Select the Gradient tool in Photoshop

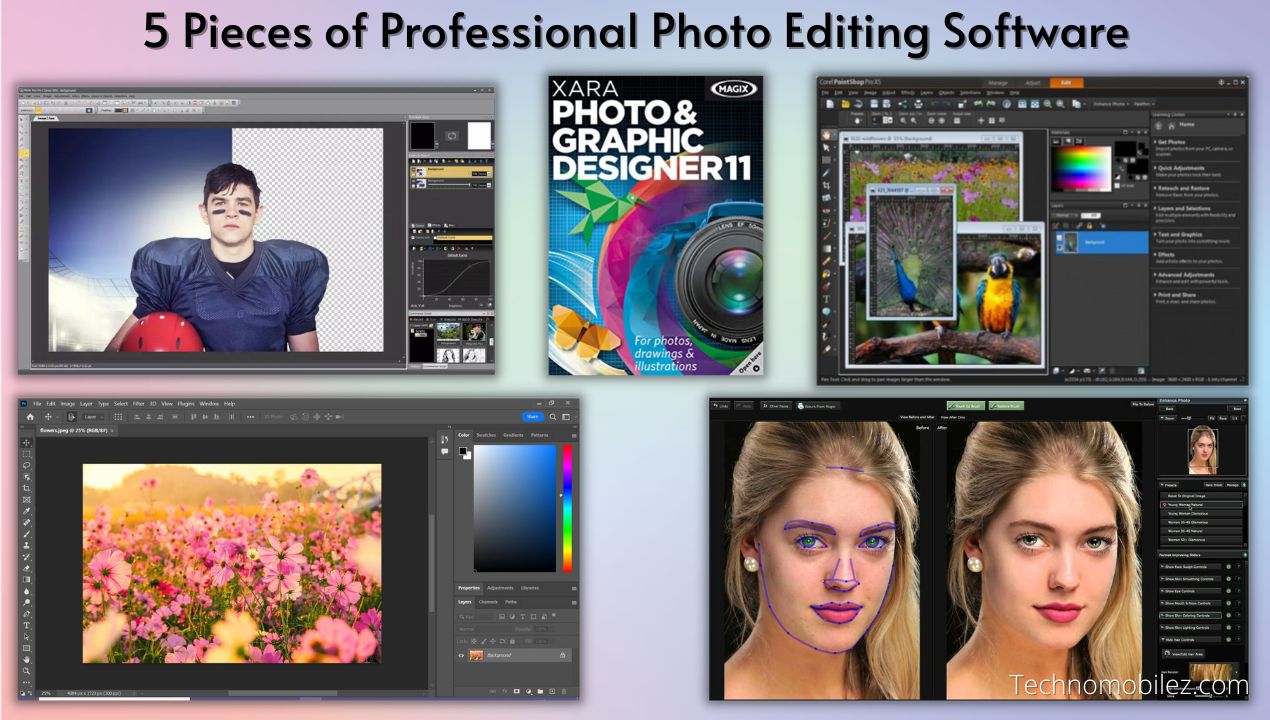click(x=27, y=579)
